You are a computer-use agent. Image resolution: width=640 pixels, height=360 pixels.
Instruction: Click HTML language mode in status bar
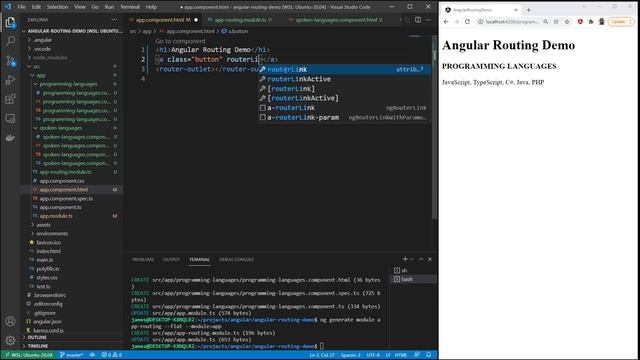[401, 355]
